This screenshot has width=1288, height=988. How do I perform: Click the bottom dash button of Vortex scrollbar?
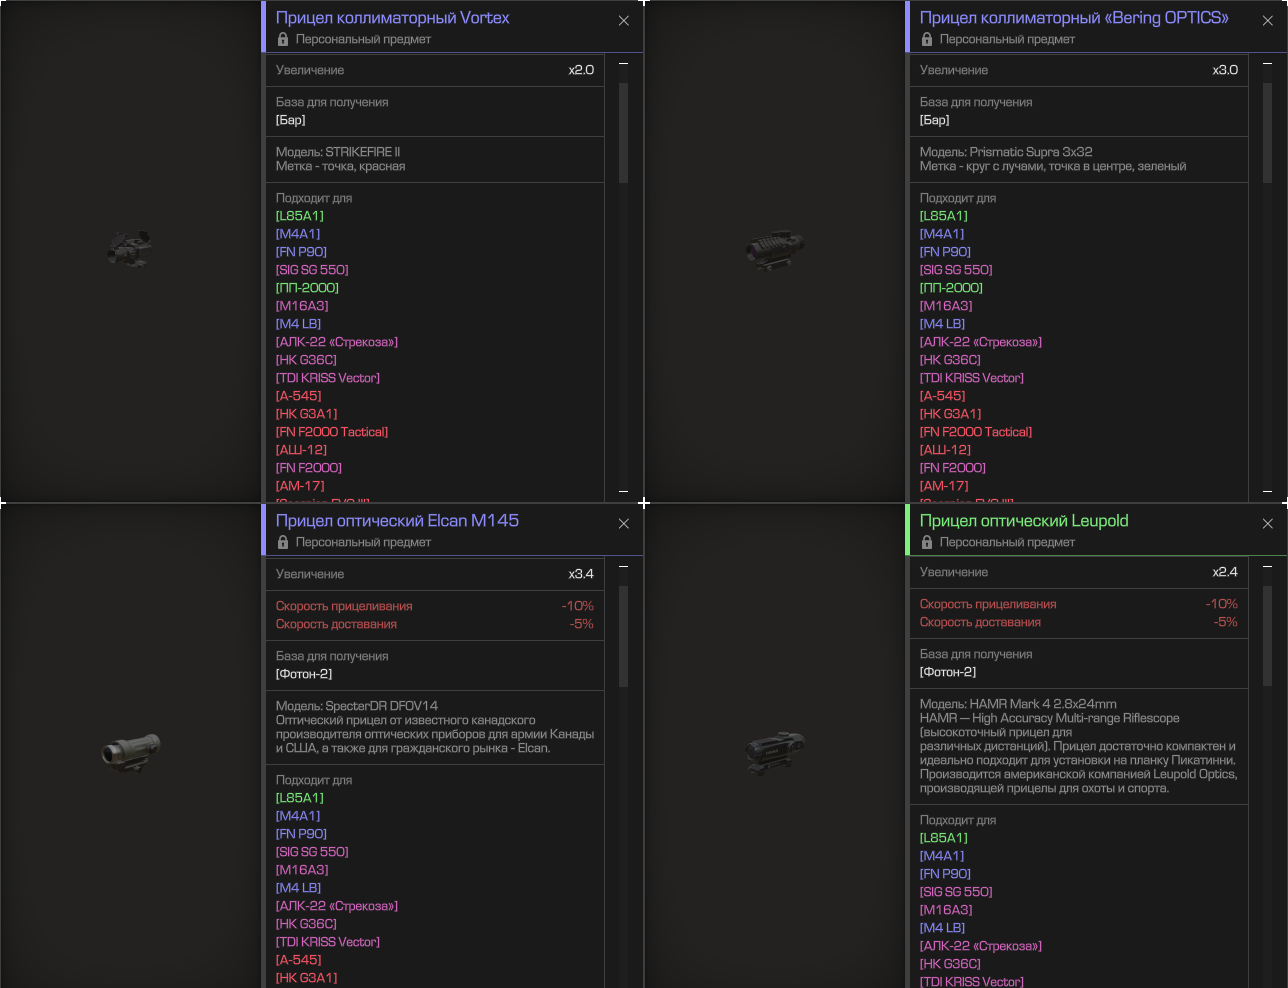[623, 491]
